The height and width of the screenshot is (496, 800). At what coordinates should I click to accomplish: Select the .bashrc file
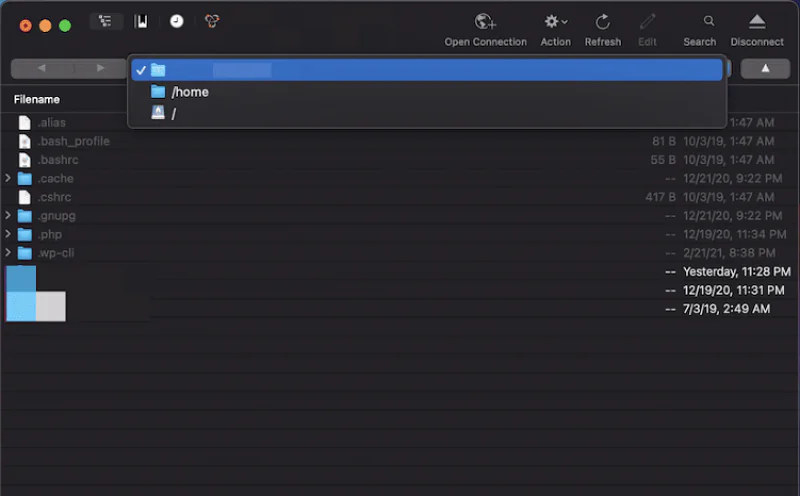(x=58, y=160)
